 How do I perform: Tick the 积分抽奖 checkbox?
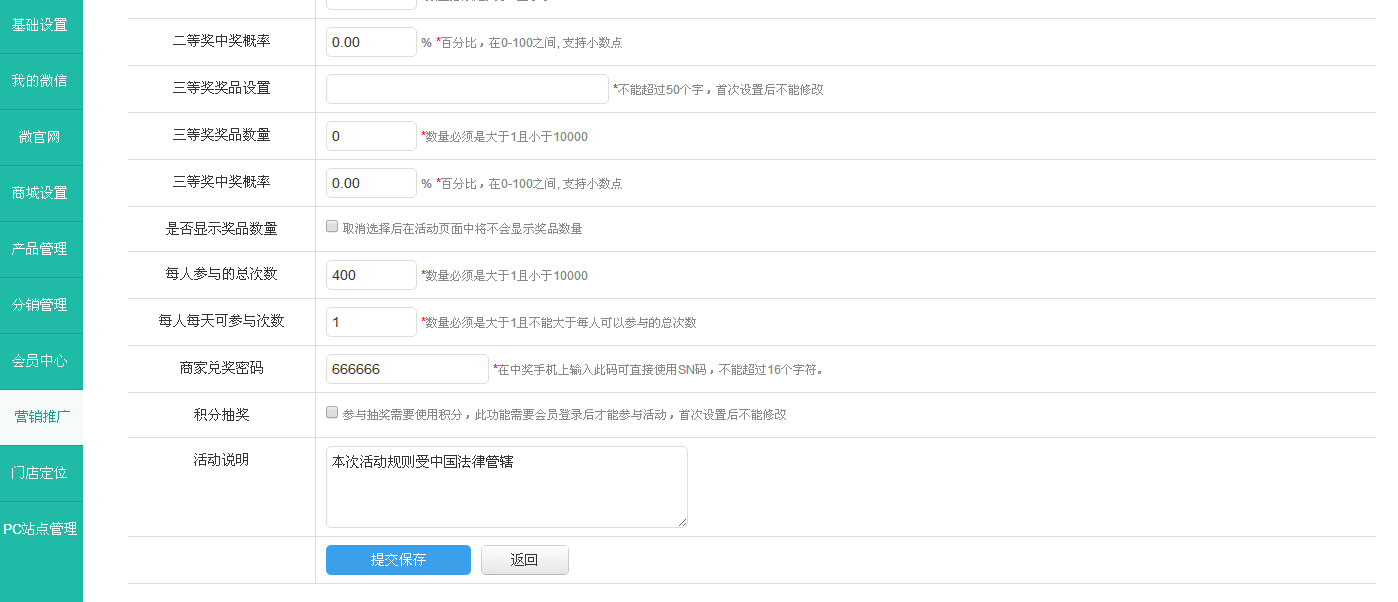[332, 412]
